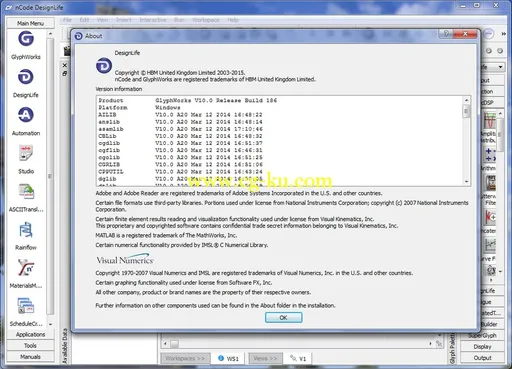Open the Rainflow application icon
Screen dimensions: 512x369
pos(26,230)
